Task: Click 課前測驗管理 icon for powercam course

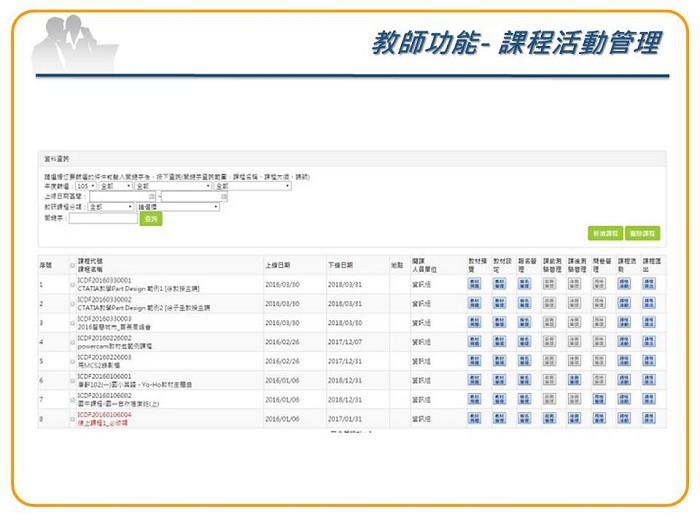Action: point(549,342)
